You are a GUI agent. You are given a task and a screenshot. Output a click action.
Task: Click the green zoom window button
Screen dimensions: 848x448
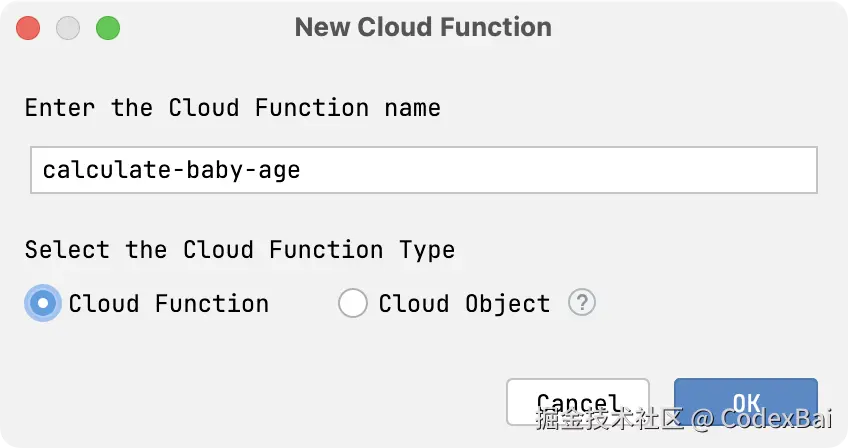click(x=107, y=28)
